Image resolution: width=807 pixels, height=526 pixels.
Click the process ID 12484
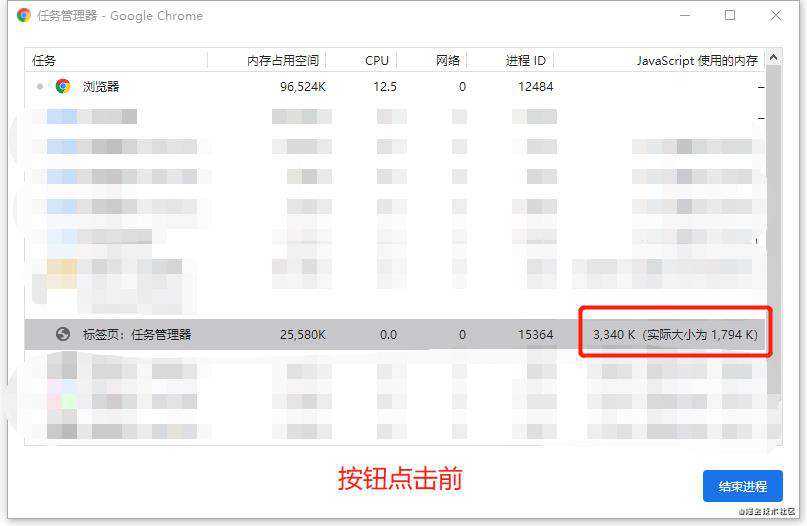535,86
